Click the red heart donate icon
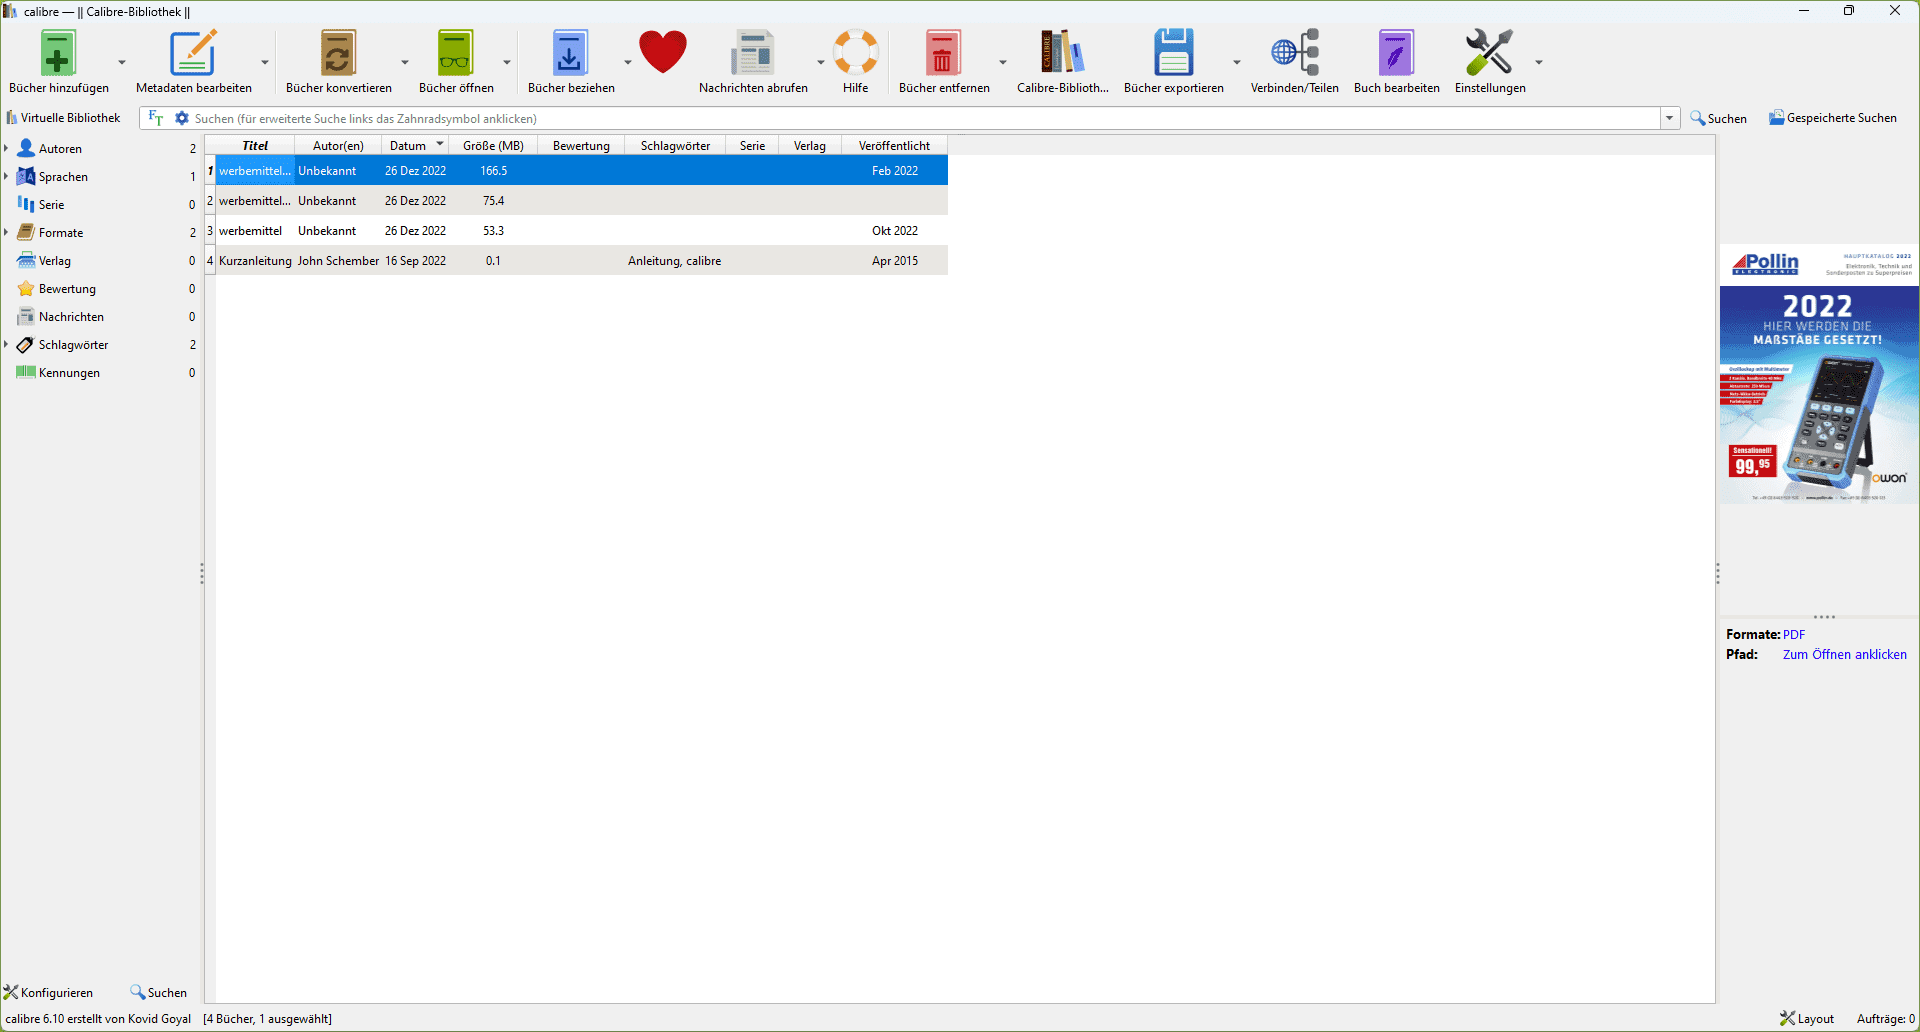Viewport: 1920px width, 1032px height. click(663, 53)
